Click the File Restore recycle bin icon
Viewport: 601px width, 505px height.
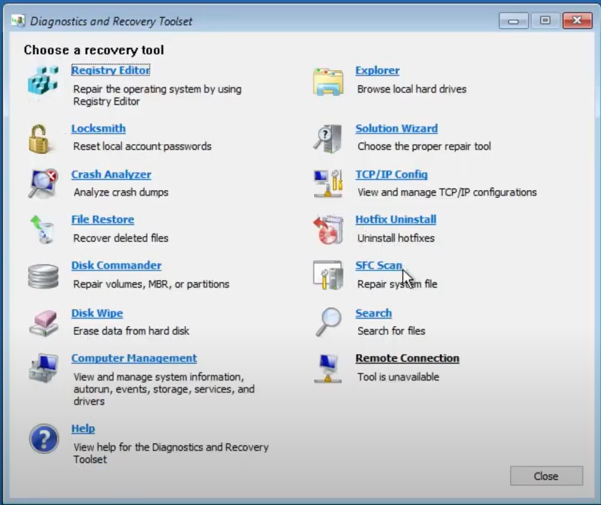tap(43, 229)
